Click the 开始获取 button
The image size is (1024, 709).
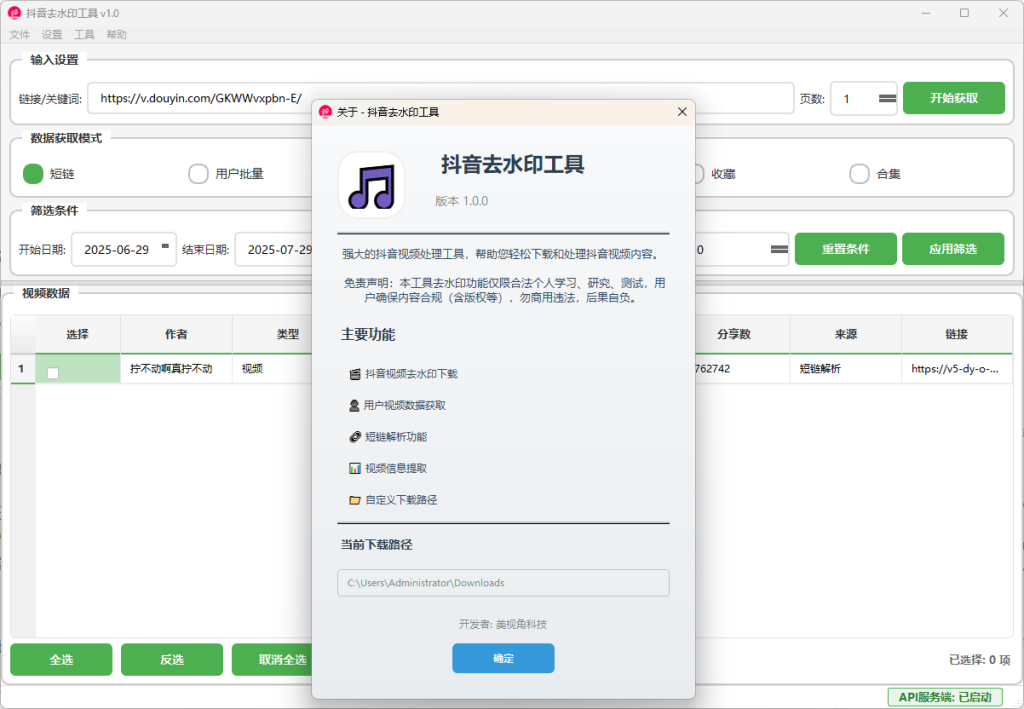tap(953, 98)
